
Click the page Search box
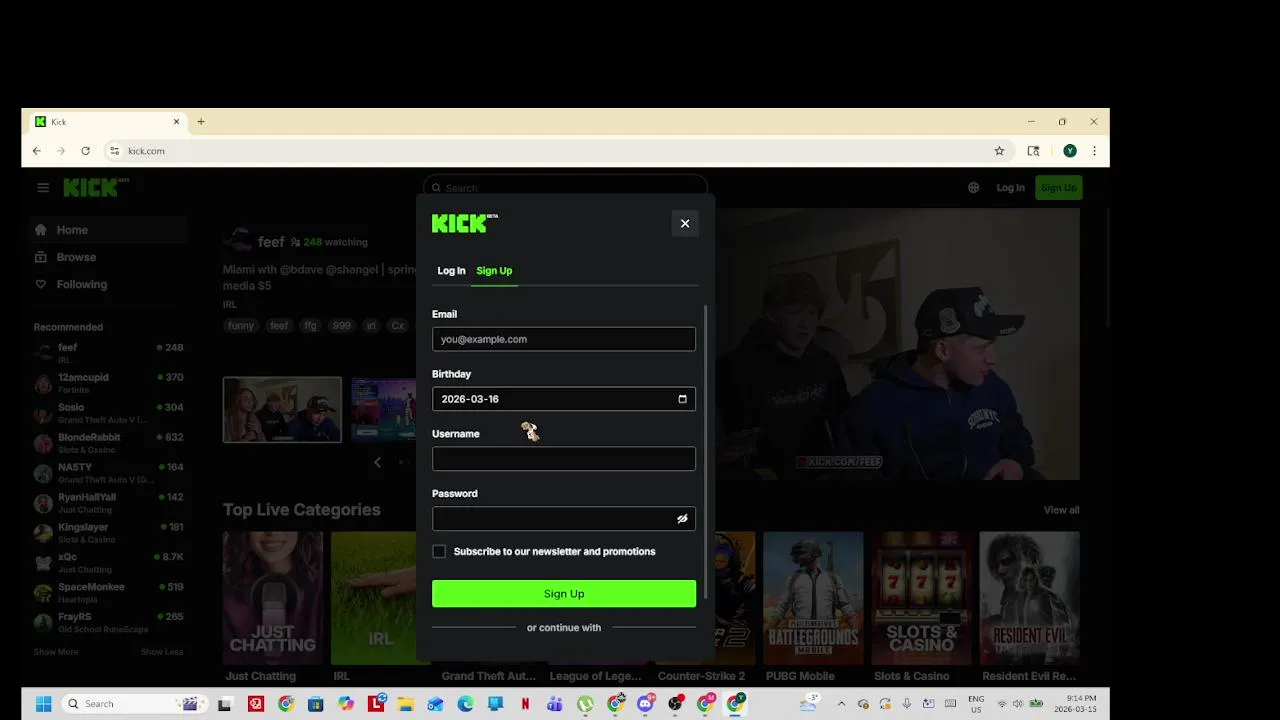point(565,188)
